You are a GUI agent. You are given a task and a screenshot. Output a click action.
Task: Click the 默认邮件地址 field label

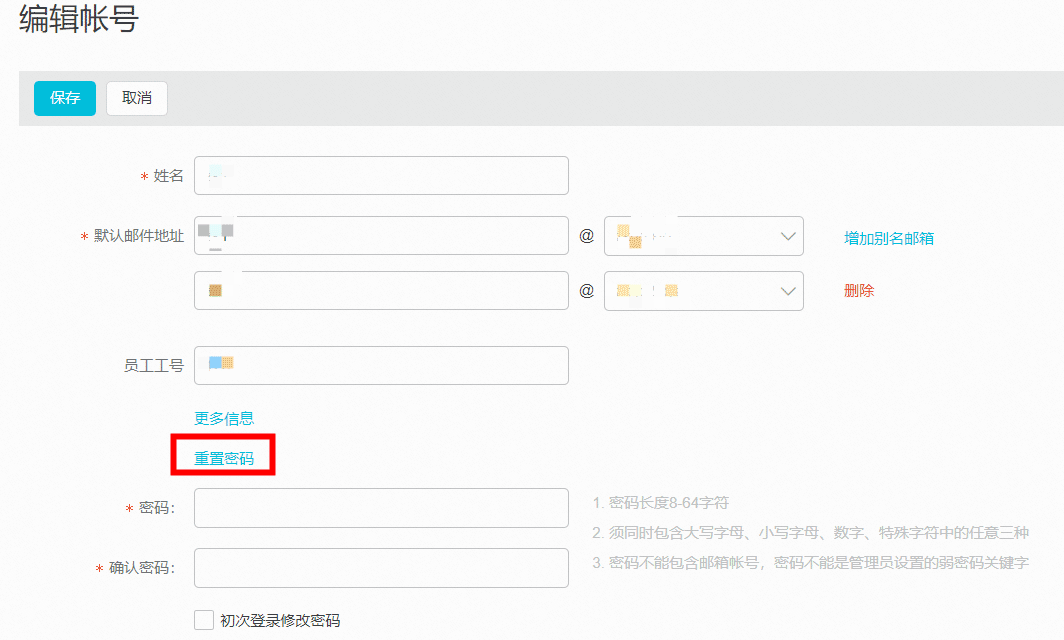click(139, 237)
